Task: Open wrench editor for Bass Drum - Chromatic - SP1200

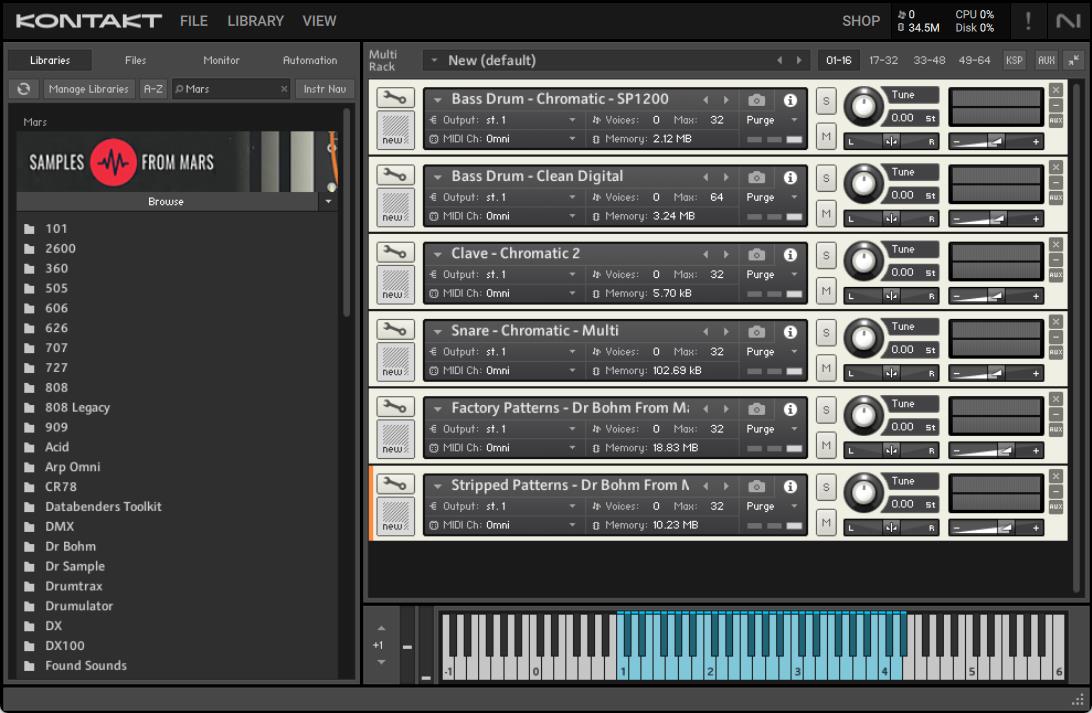Action: click(395, 98)
